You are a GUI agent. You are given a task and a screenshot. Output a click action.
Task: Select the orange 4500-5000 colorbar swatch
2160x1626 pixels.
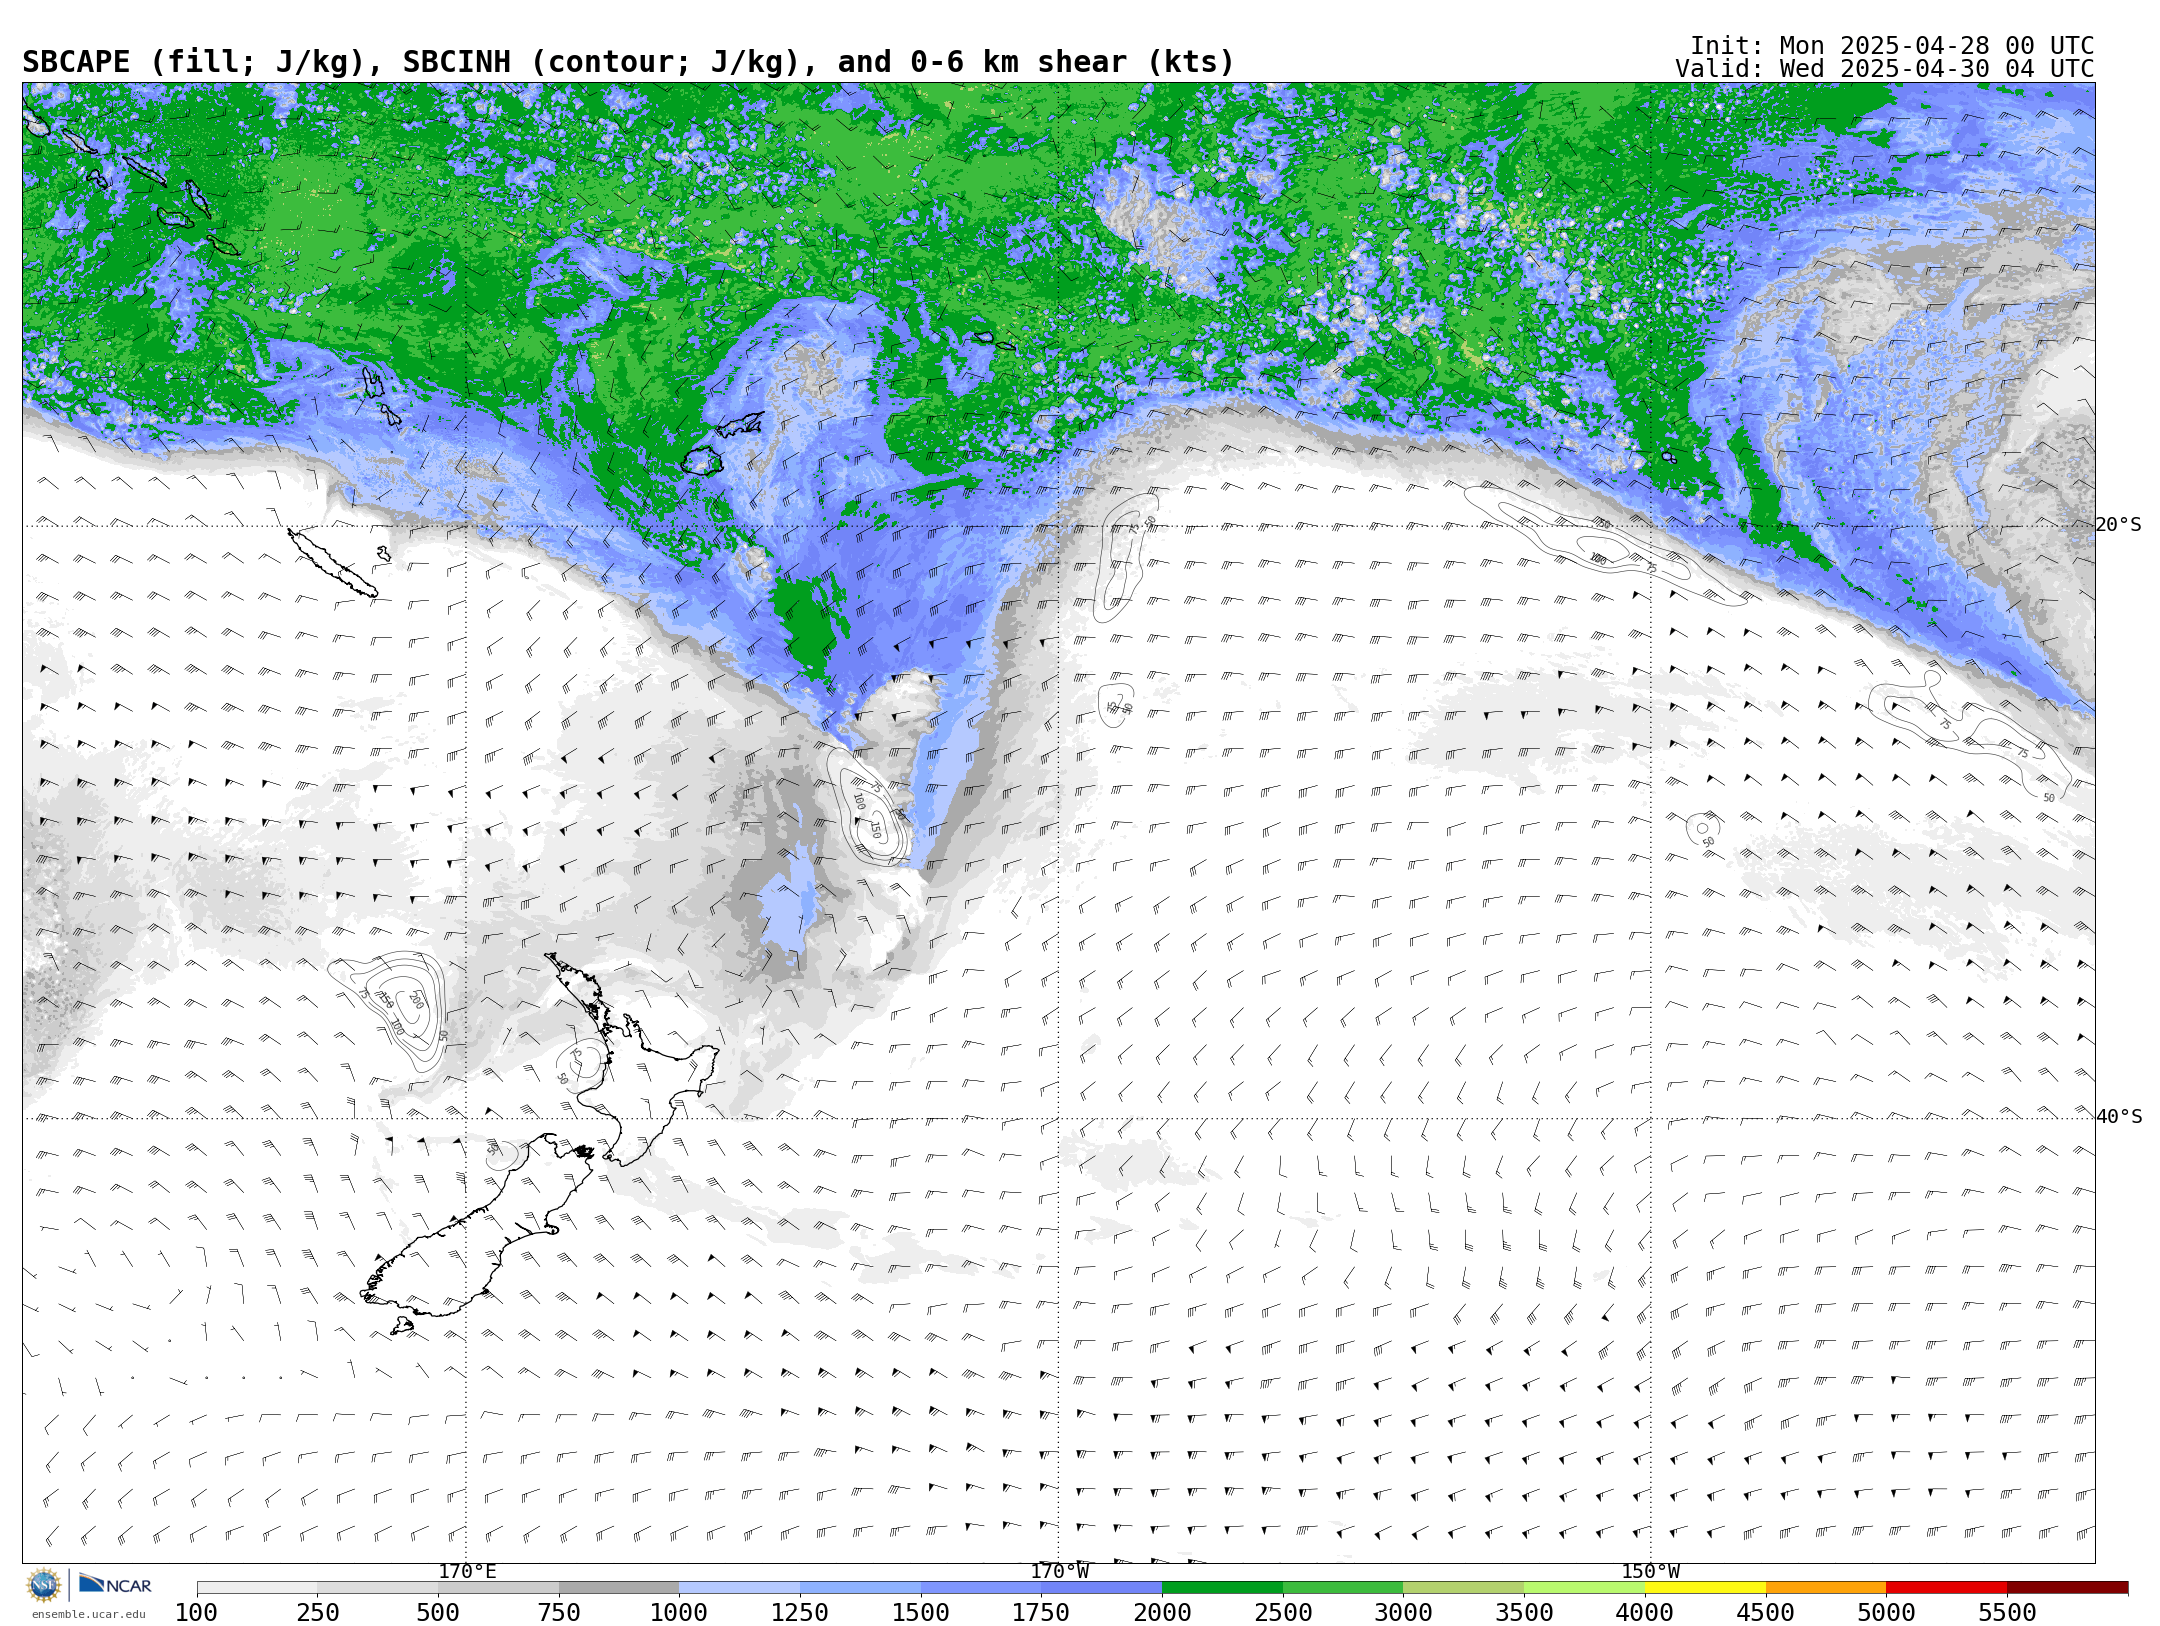pyautogui.click(x=1826, y=1588)
